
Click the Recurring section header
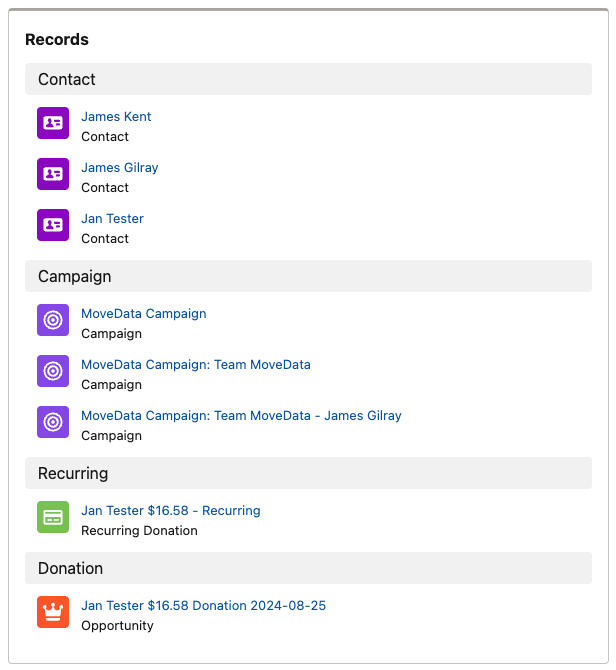click(73, 473)
